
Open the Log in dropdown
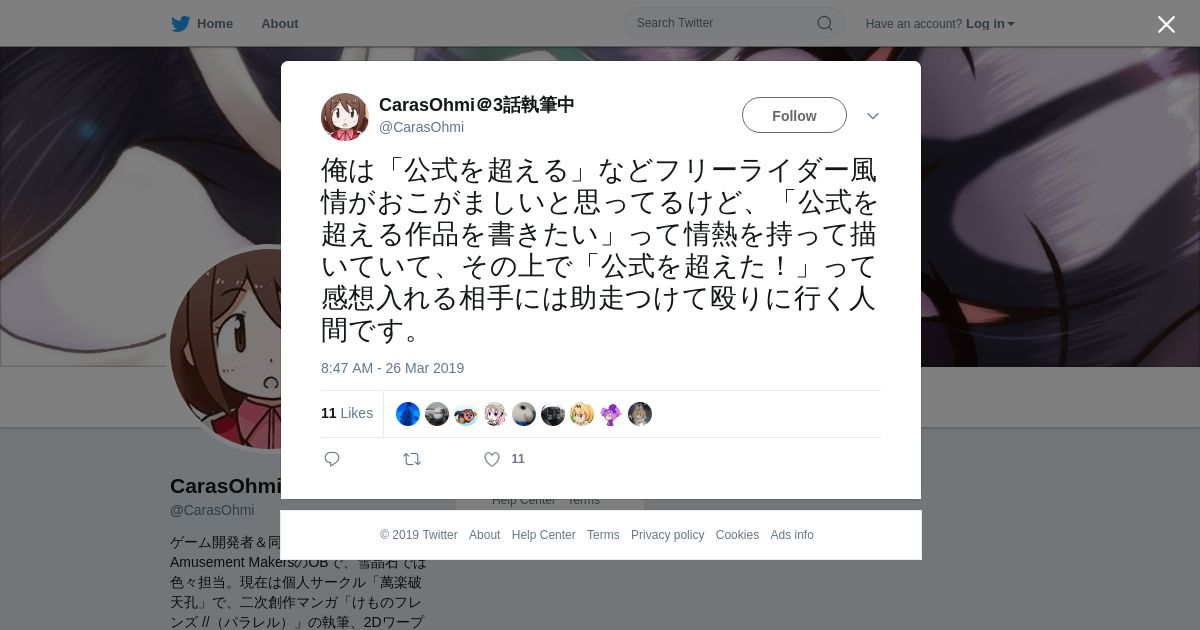[x=990, y=24]
